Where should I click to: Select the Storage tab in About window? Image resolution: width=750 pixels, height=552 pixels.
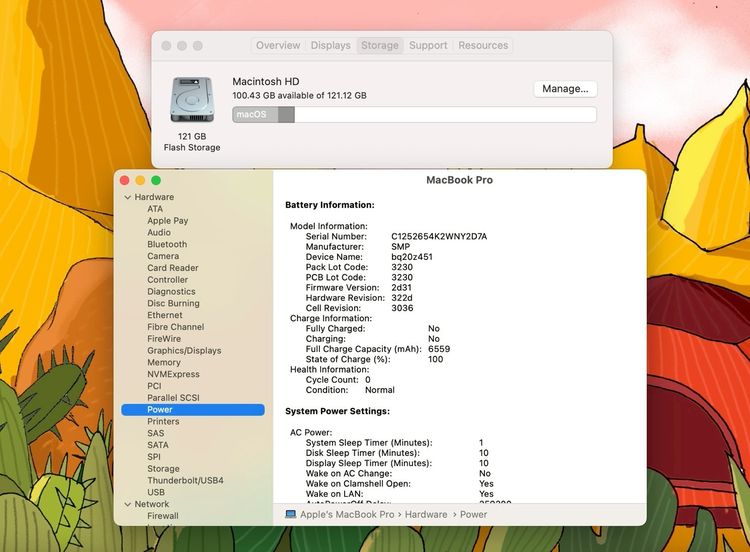tap(380, 45)
